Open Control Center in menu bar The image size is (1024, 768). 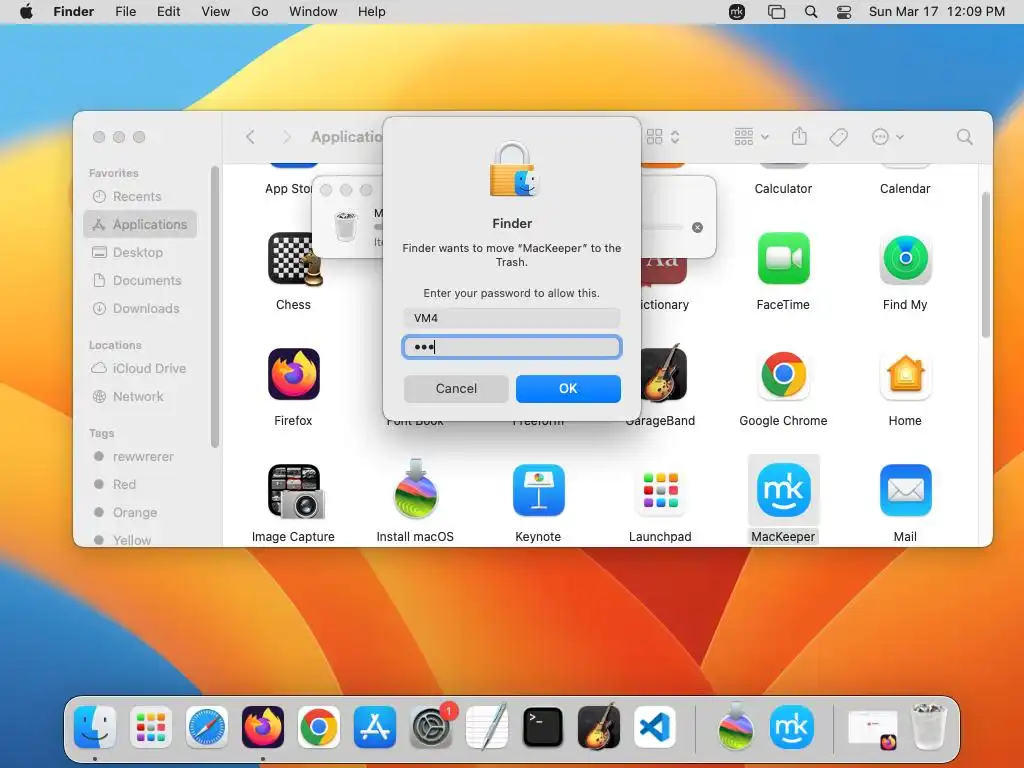pos(844,12)
